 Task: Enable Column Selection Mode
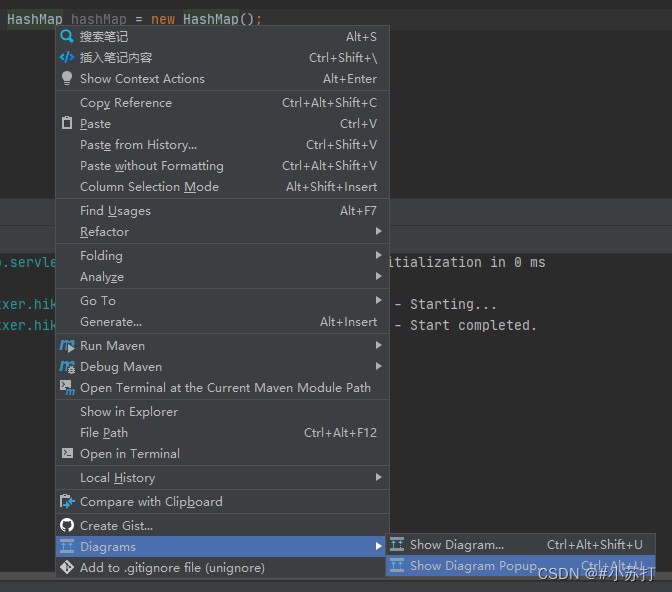point(222,186)
